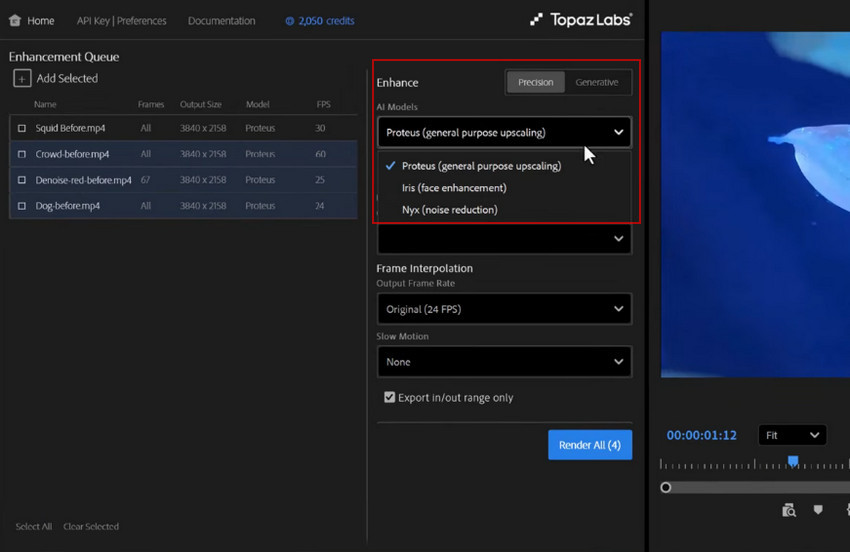The width and height of the screenshot is (850, 552).
Task: Click the add marker shield icon
Action: point(818,509)
